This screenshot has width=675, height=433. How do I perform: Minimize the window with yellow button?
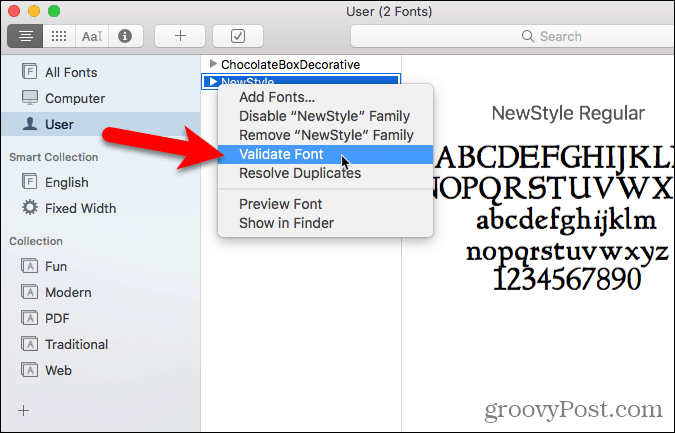click(34, 10)
